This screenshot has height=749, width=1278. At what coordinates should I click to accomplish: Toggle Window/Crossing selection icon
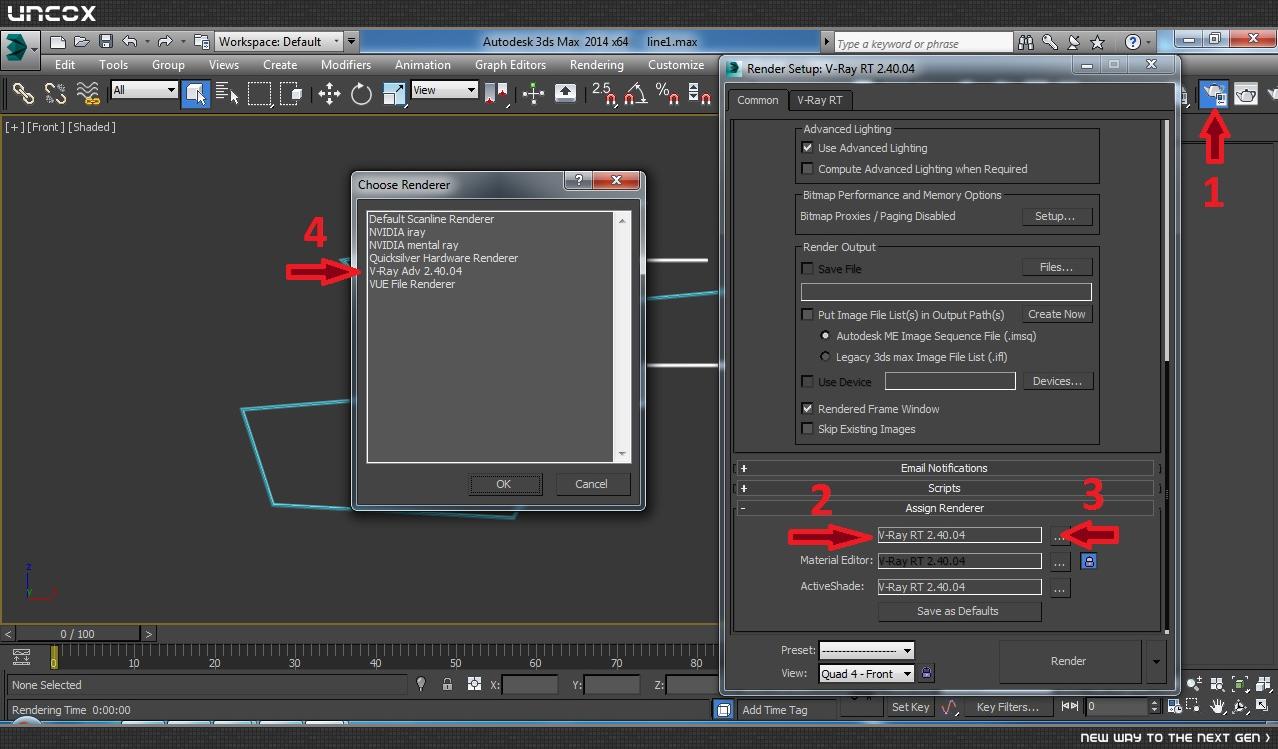click(x=292, y=94)
